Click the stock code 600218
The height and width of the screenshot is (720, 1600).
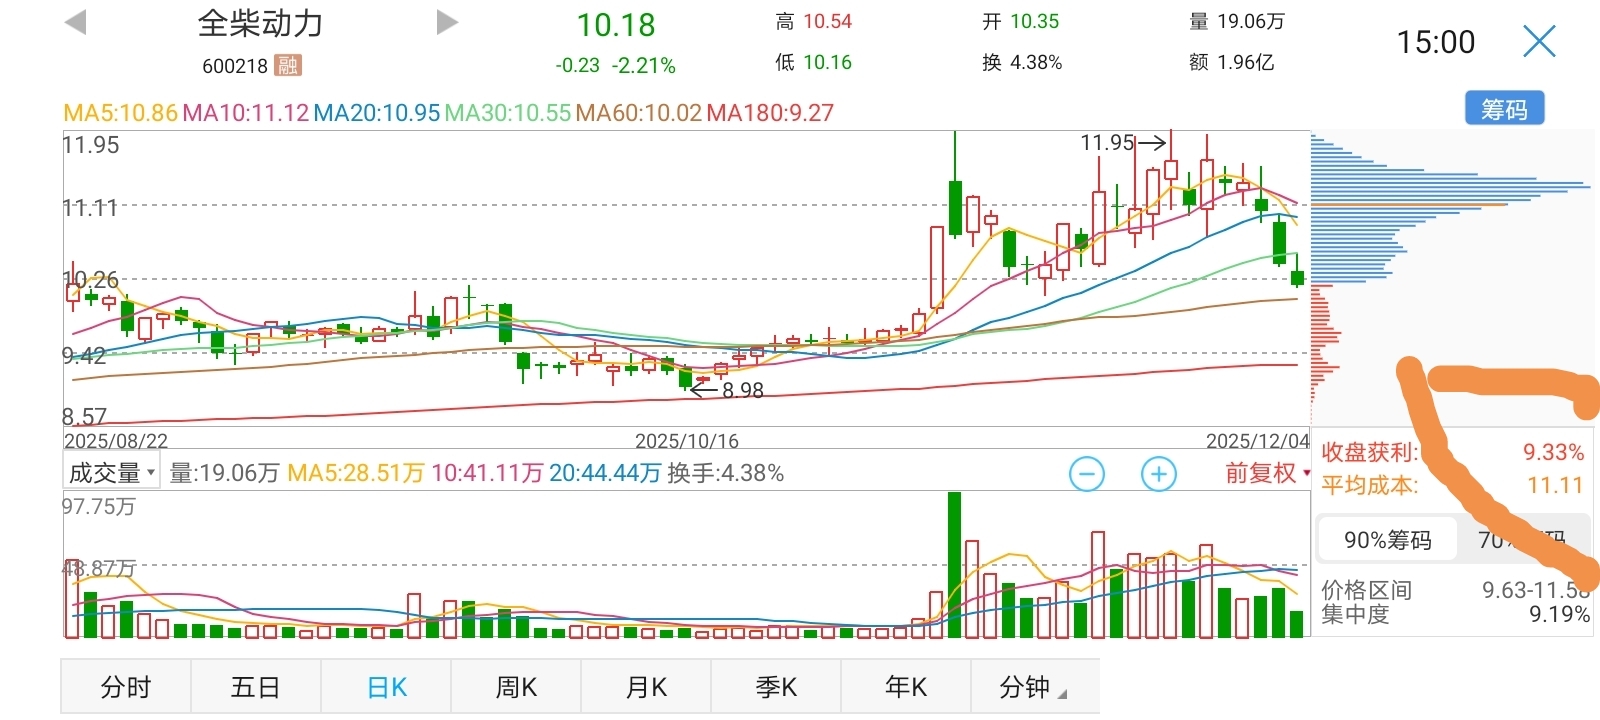click(x=235, y=66)
